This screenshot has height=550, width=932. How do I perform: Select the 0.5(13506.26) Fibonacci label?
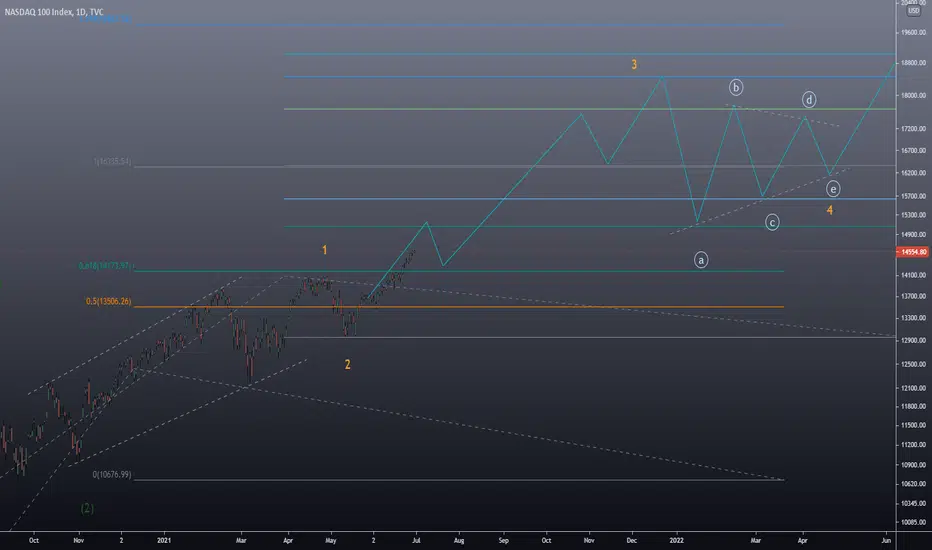click(x=109, y=301)
